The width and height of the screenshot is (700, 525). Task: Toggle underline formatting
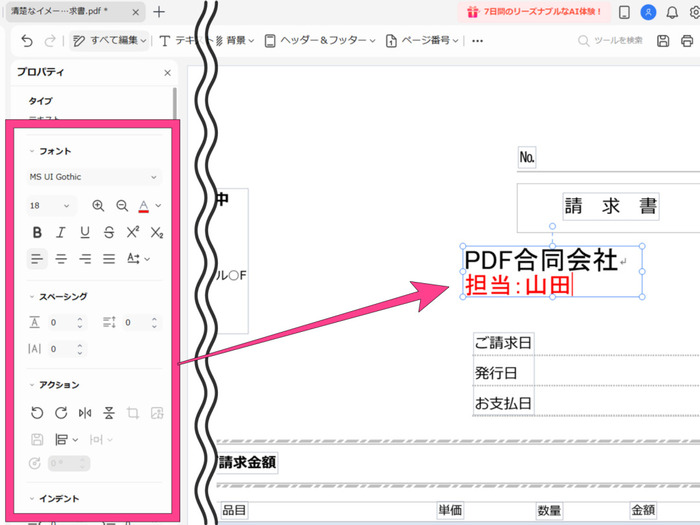point(85,232)
